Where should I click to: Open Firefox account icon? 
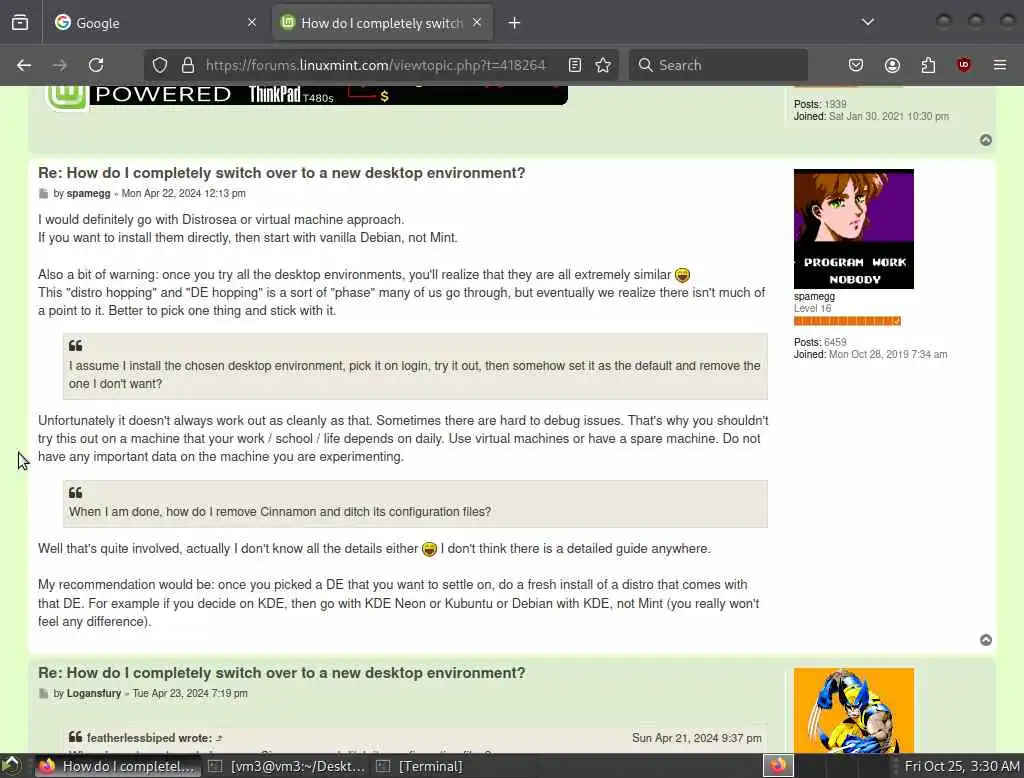coord(892,65)
